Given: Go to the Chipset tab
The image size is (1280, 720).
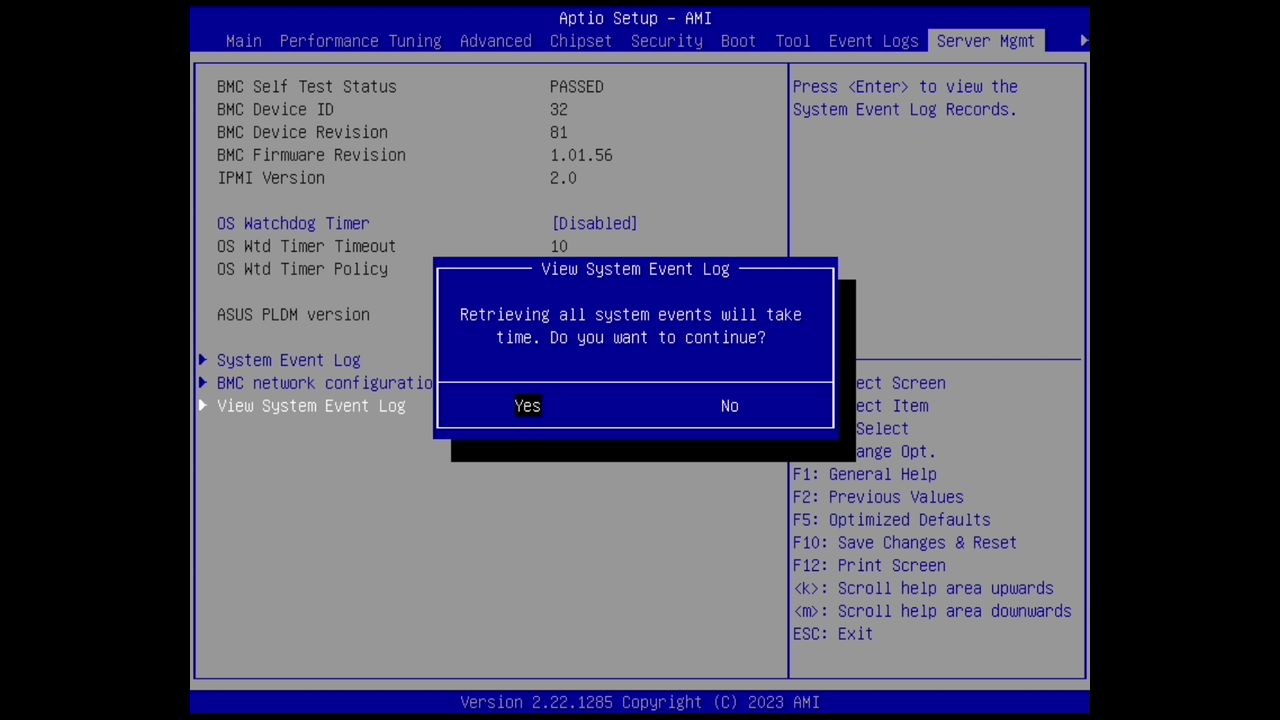Looking at the screenshot, I should pyautogui.click(x=580, y=41).
